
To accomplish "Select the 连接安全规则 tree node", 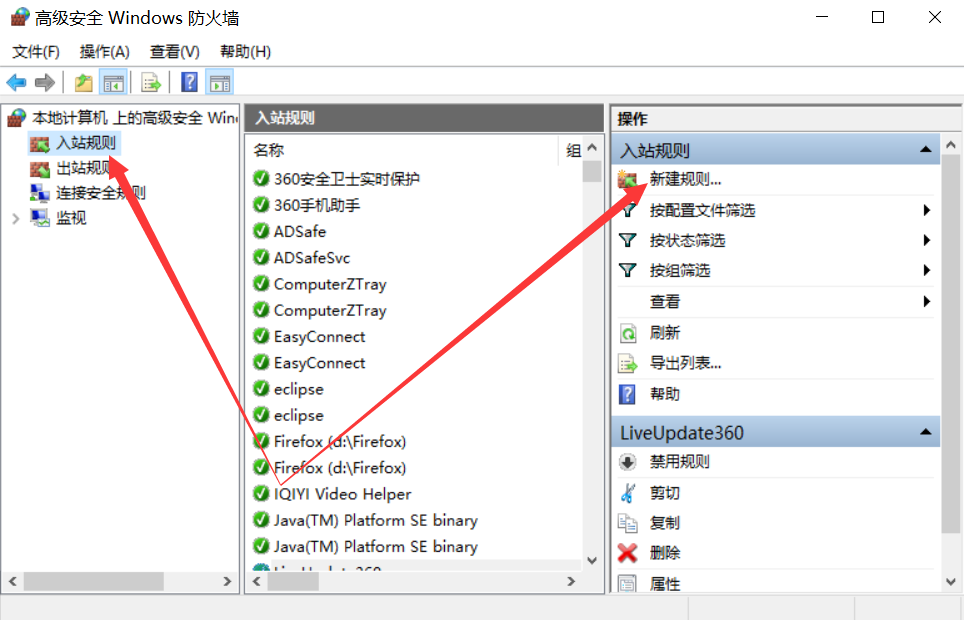I will [101, 193].
